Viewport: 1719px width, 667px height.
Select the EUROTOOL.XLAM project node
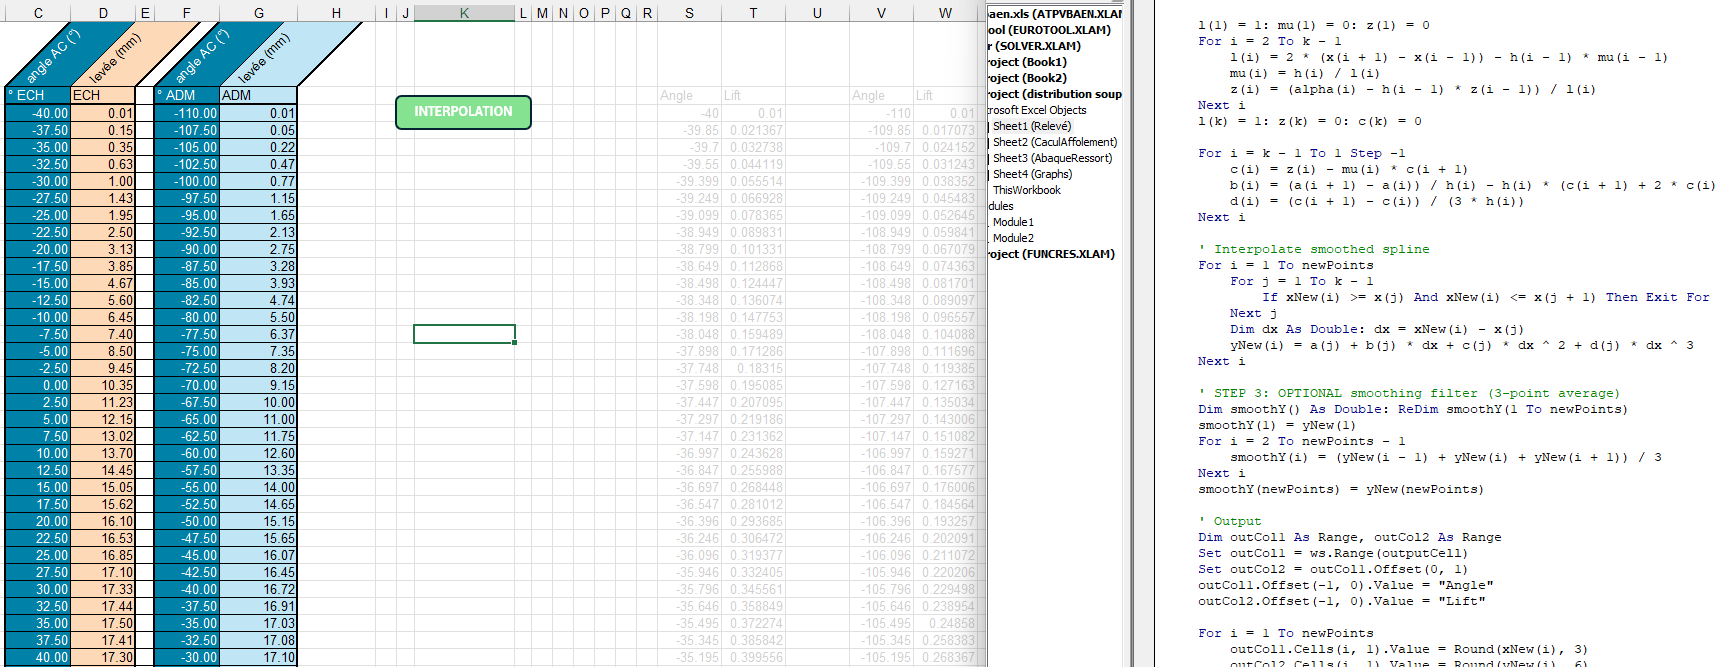[1049, 30]
